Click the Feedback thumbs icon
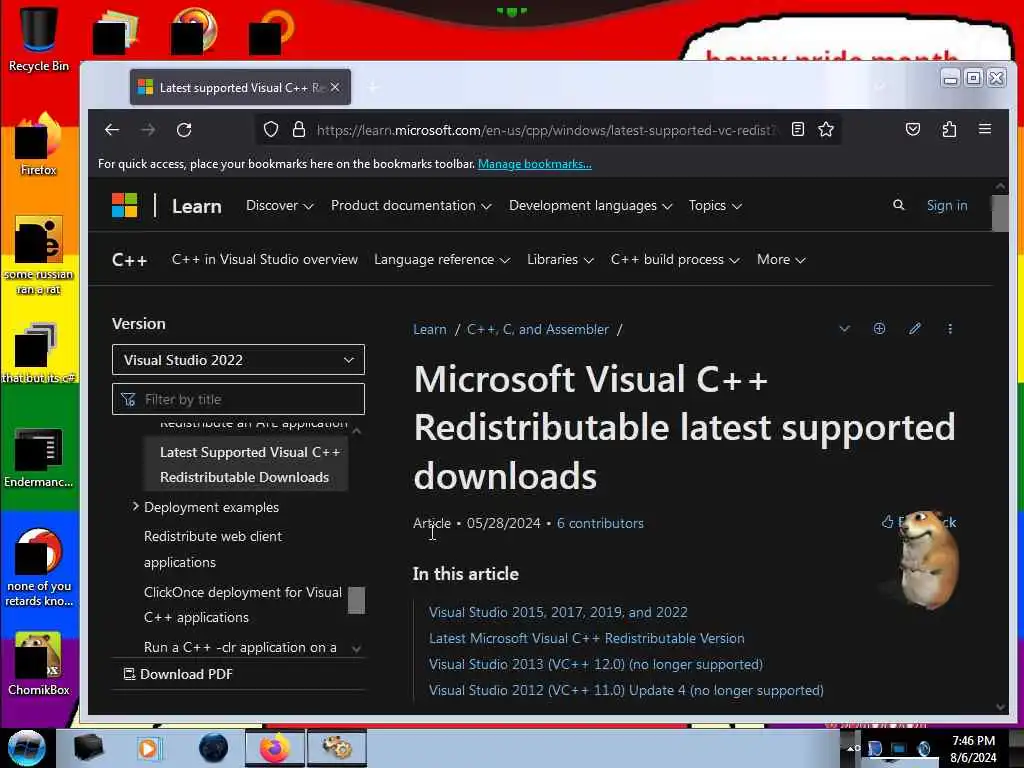This screenshot has width=1024, height=768. click(x=888, y=522)
